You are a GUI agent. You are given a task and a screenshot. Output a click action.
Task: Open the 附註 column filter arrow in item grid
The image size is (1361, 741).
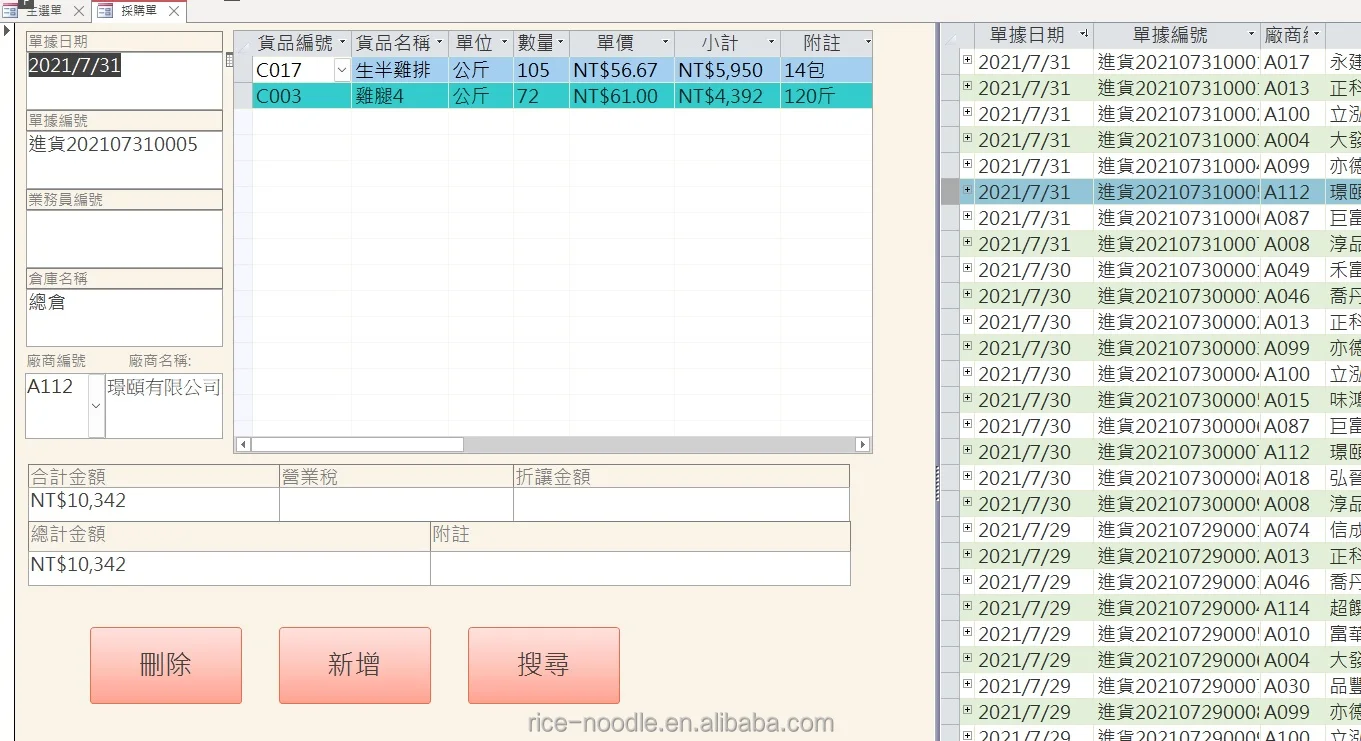pyautogui.click(x=867, y=43)
